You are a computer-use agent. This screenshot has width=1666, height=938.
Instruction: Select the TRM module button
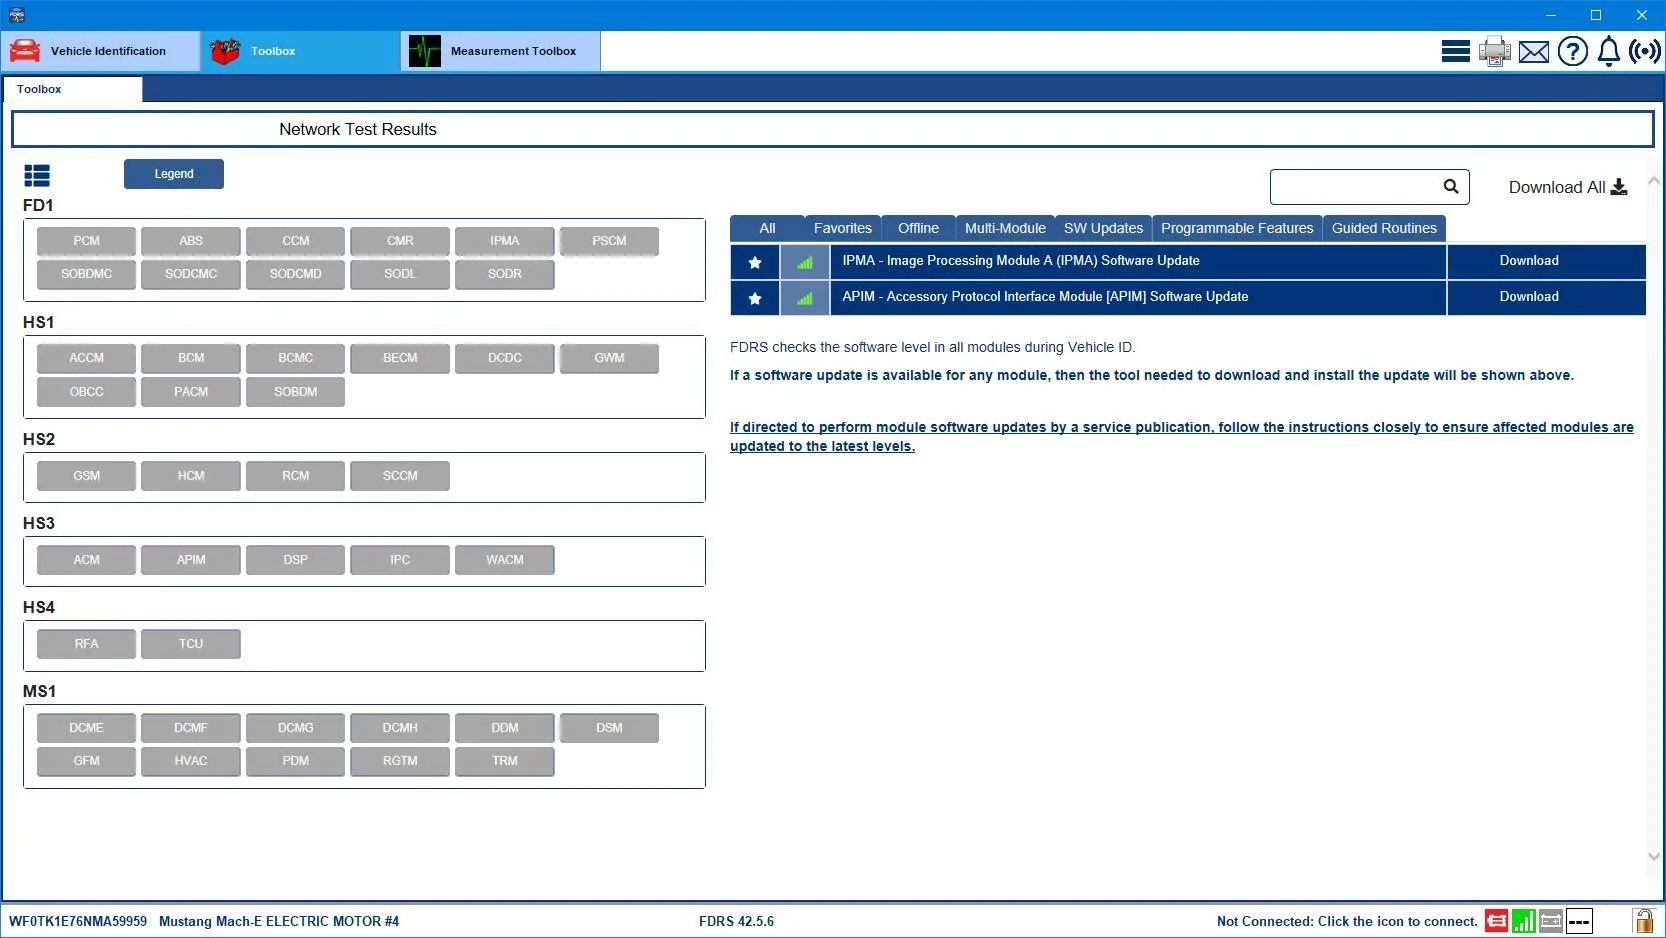[x=505, y=761]
